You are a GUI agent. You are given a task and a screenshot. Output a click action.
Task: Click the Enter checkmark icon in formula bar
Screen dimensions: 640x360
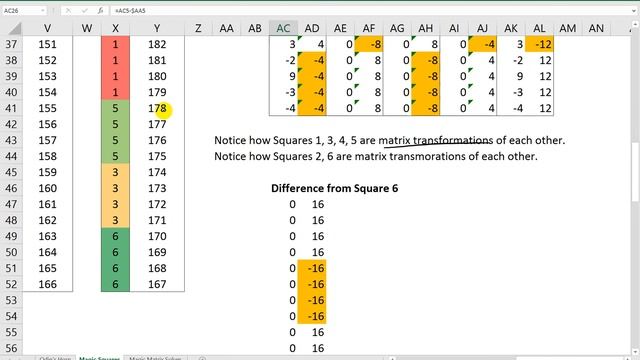point(84,11)
